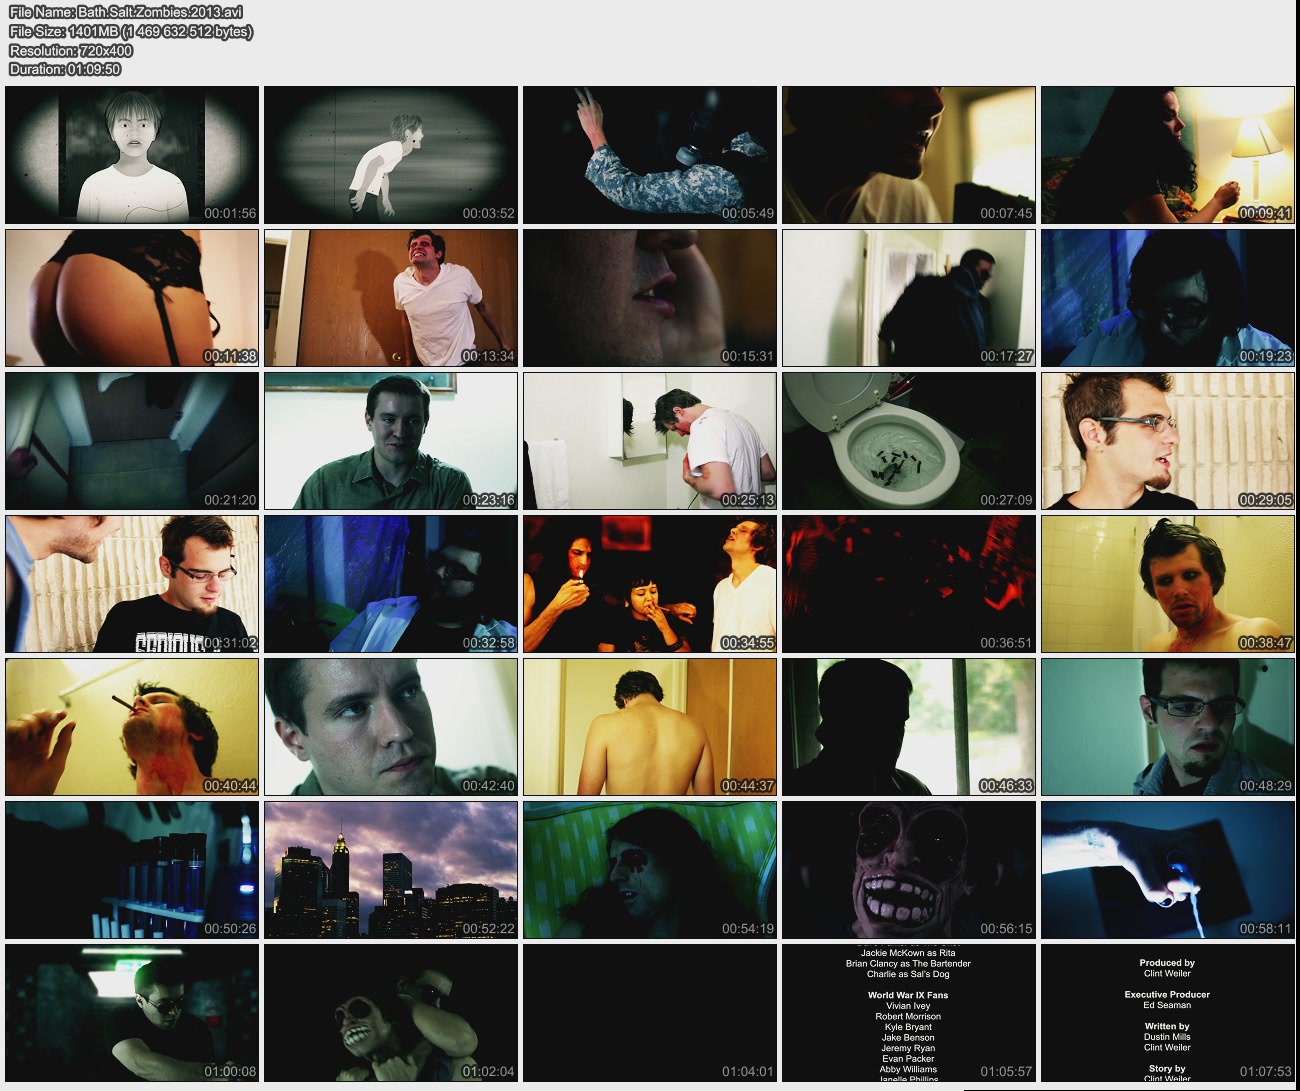
Task: Select the 'Produced by' credits frame at 01:07:53
Action: click(x=1167, y=1012)
